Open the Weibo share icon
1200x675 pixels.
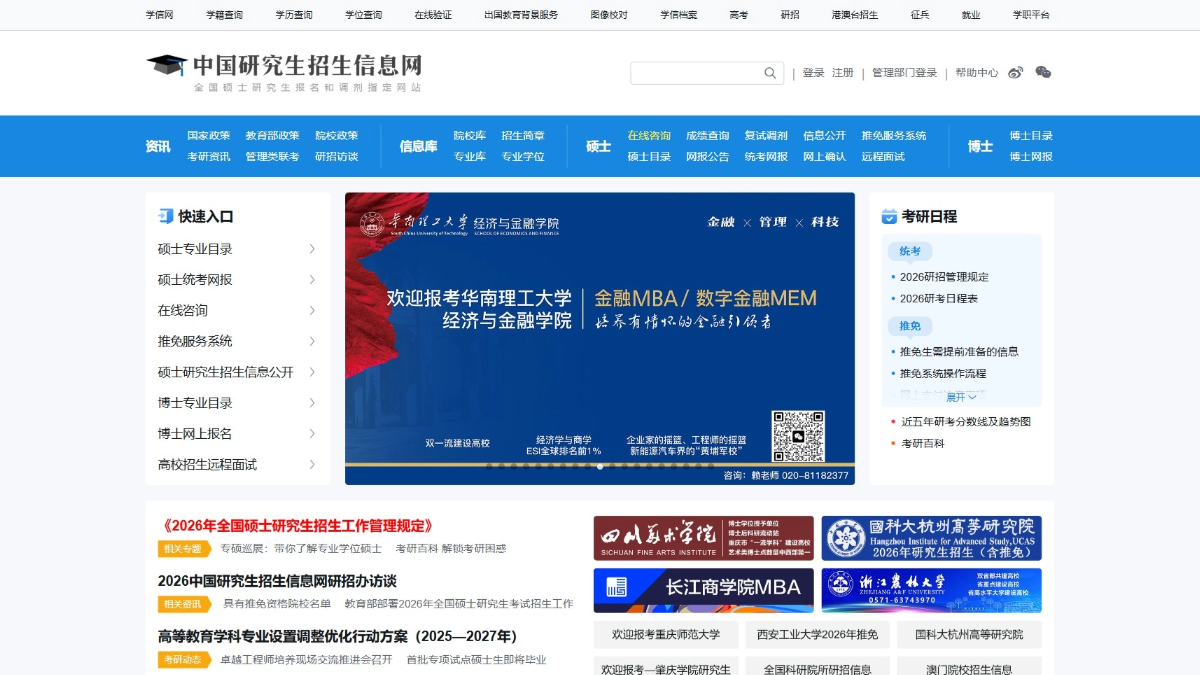click(1015, 72)
